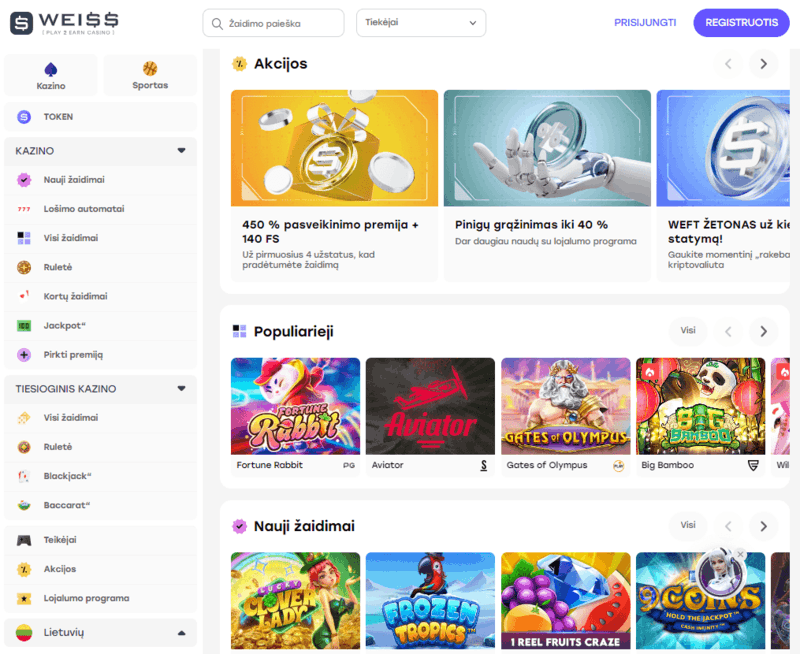Click the search magnifier icon
This screenshot has width=800, height=654.
point(217,23)
